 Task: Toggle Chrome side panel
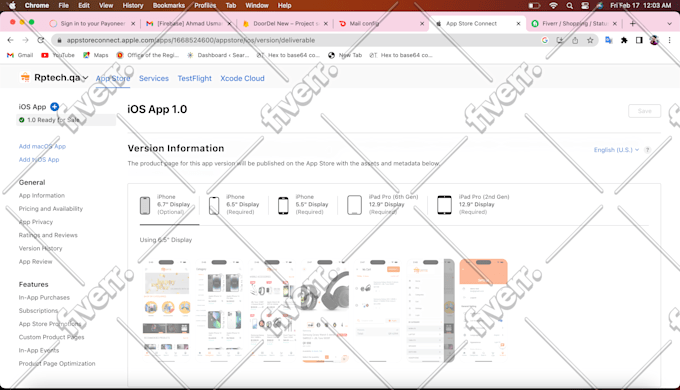point(639,40)
